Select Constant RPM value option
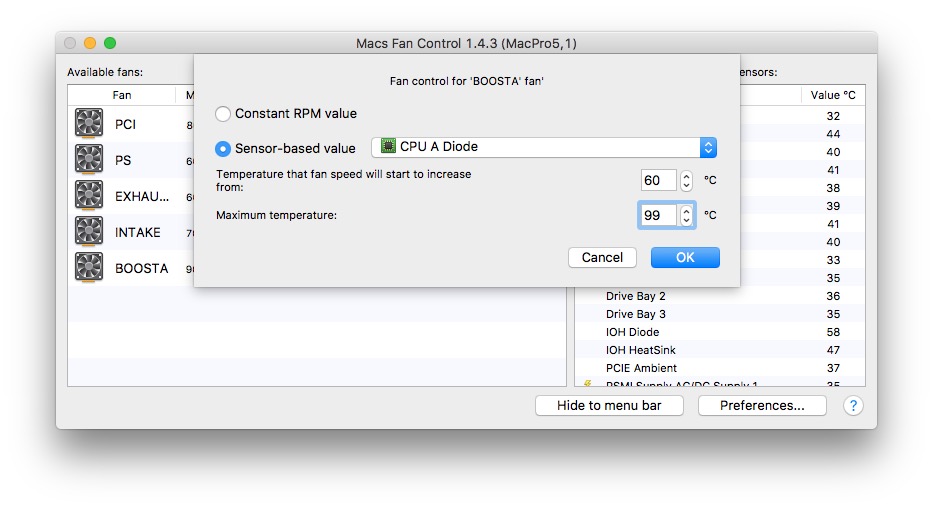933x509 pixels. pos(223,114)
